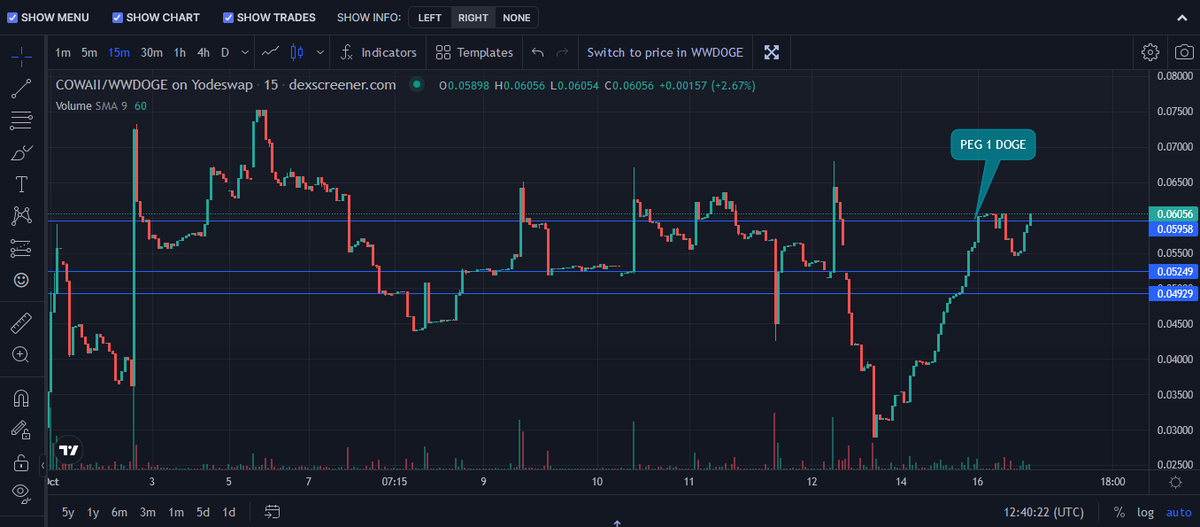This screenshot has width=1200, height=527.
Task: Open the chart patterns tool
Action: tap(21, 216)
